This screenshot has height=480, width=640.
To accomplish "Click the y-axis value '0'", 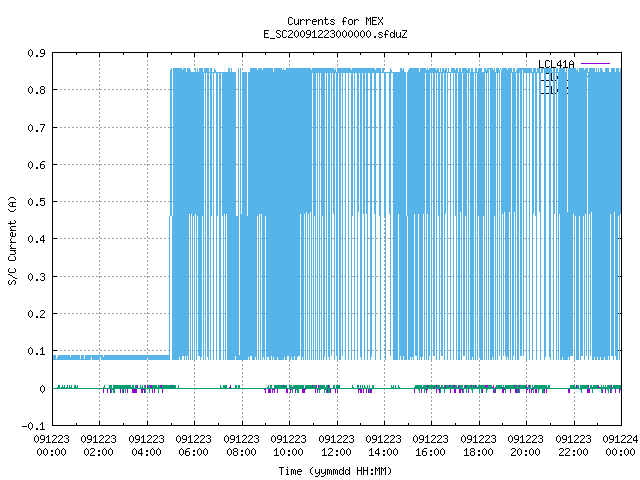I will click(42, 389).
